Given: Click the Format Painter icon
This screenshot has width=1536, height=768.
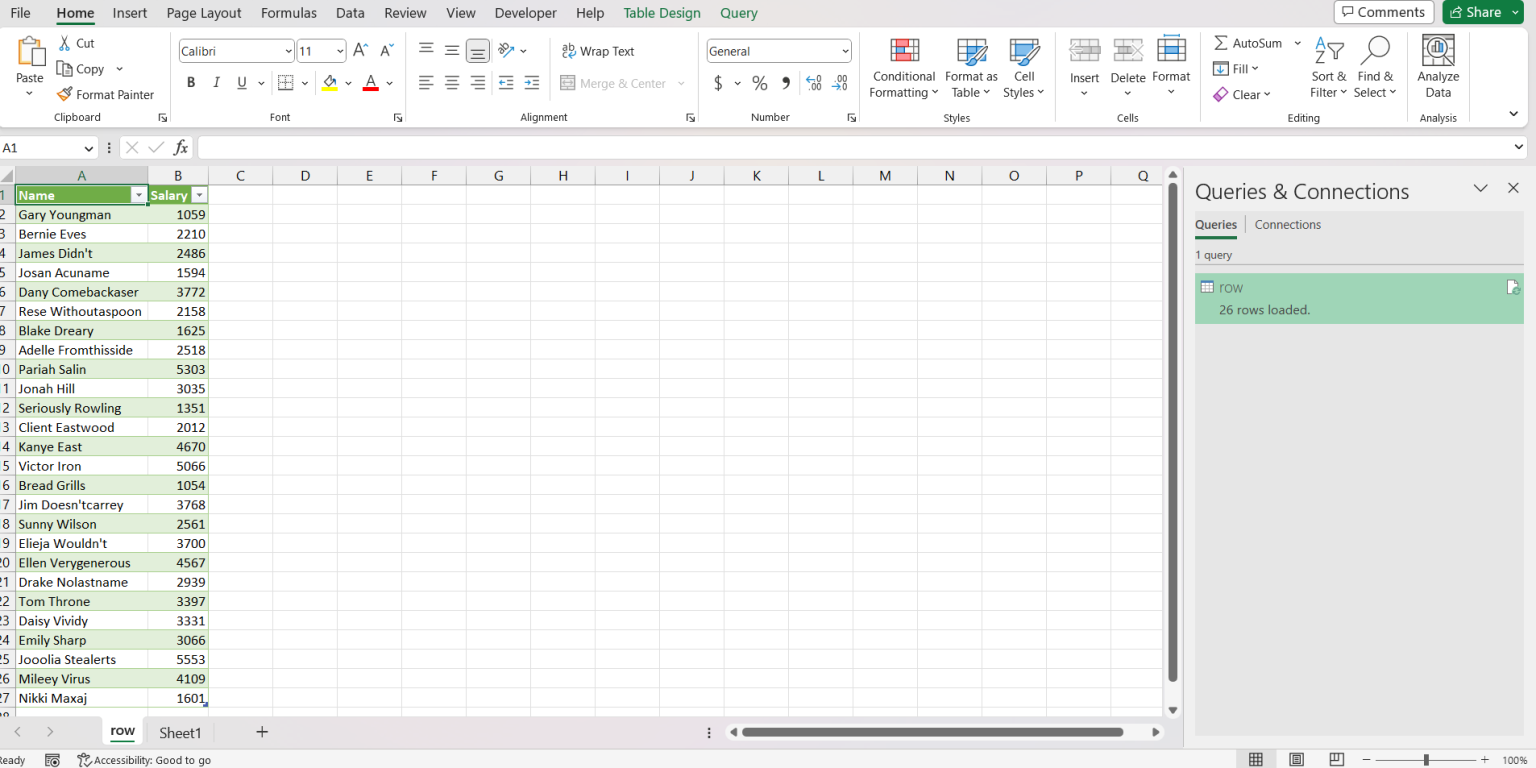Looking at the screenshot, I should click(x=65, y=94).
